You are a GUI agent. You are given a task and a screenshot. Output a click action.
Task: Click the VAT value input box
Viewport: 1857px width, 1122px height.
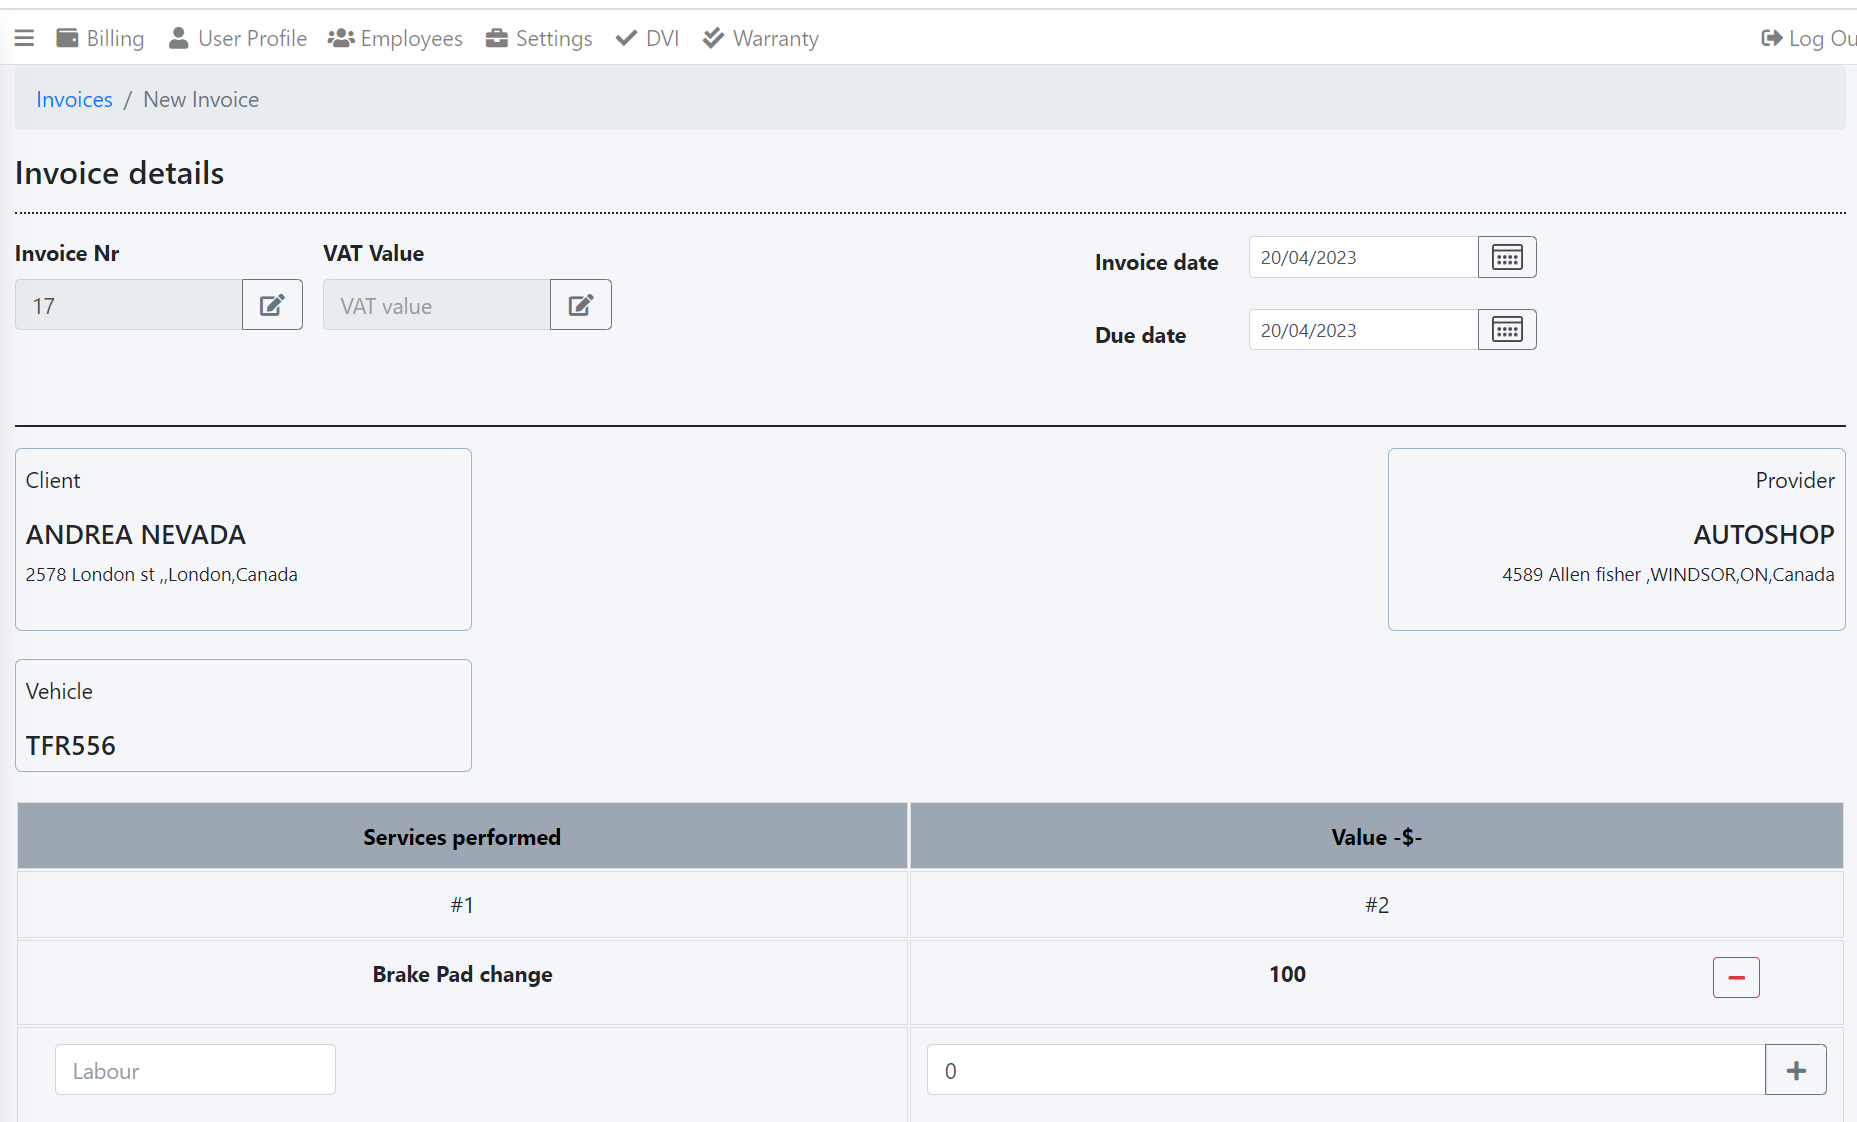point(435,305)
